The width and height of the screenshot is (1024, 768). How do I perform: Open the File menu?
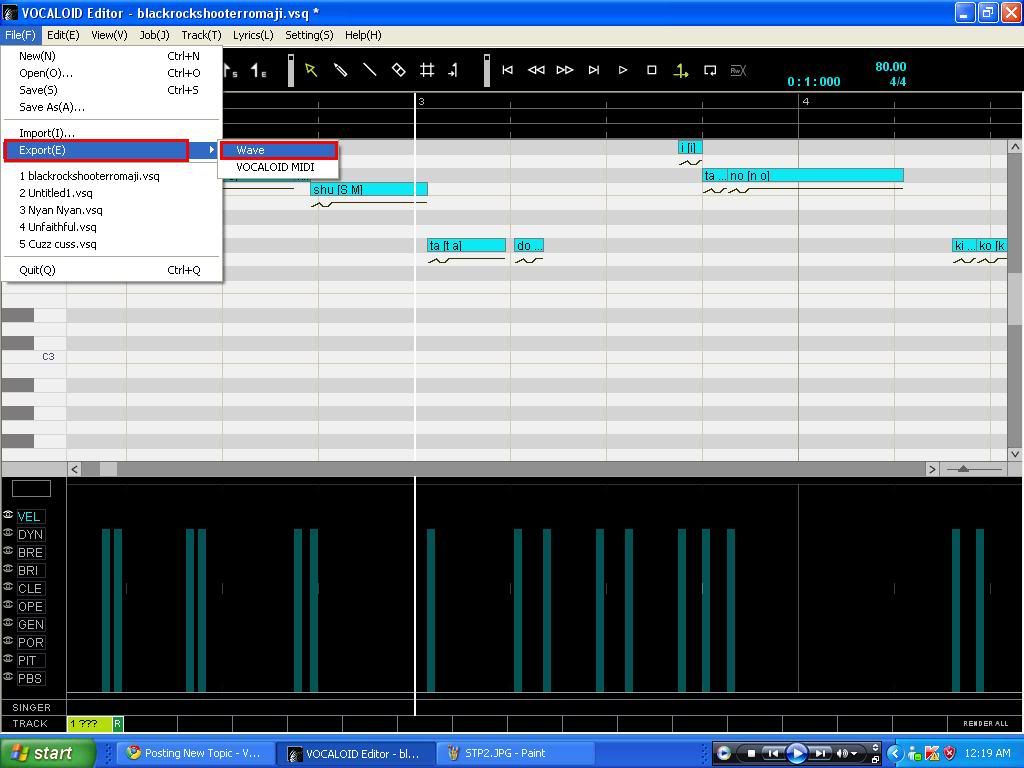pyautogui.click(x=20, y=35)
